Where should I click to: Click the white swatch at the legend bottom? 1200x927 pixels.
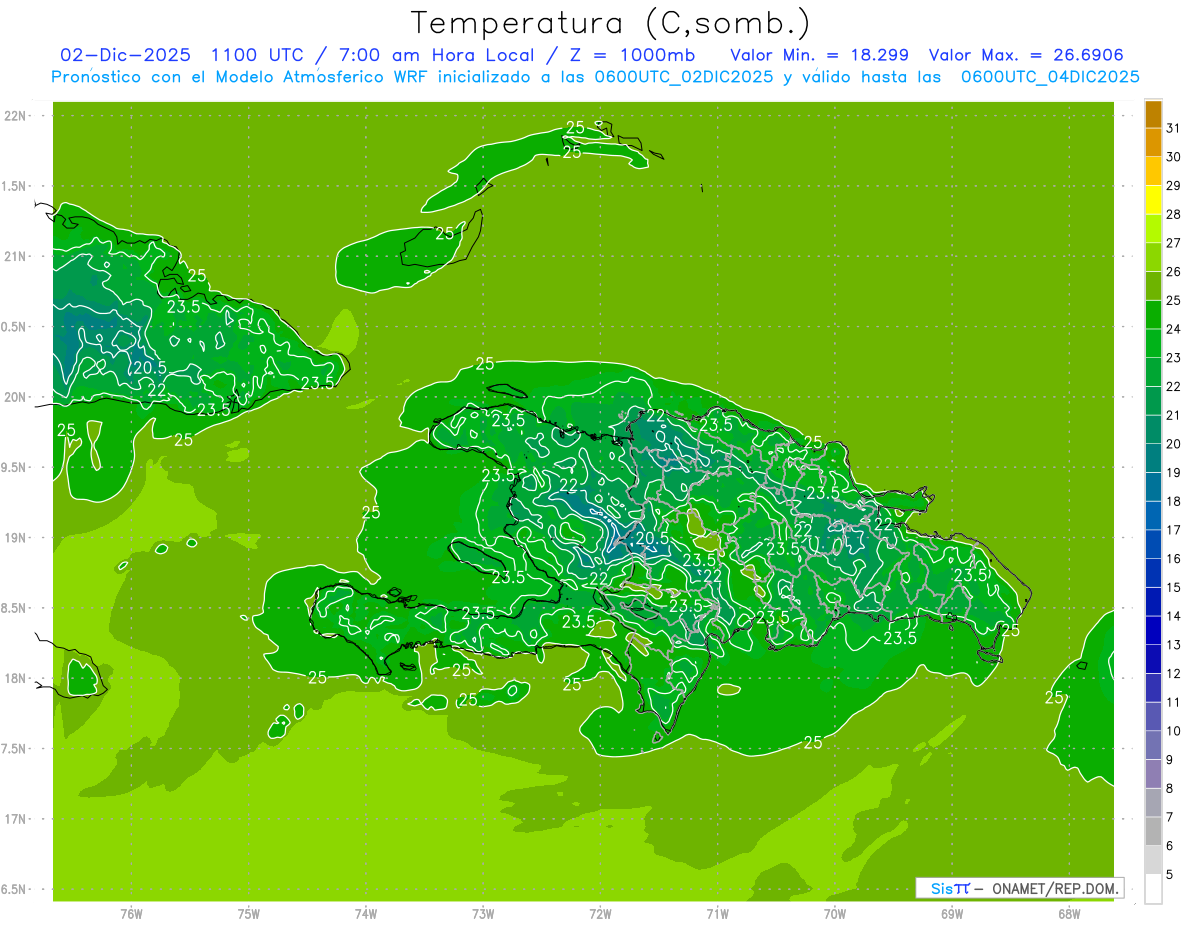1153,889
